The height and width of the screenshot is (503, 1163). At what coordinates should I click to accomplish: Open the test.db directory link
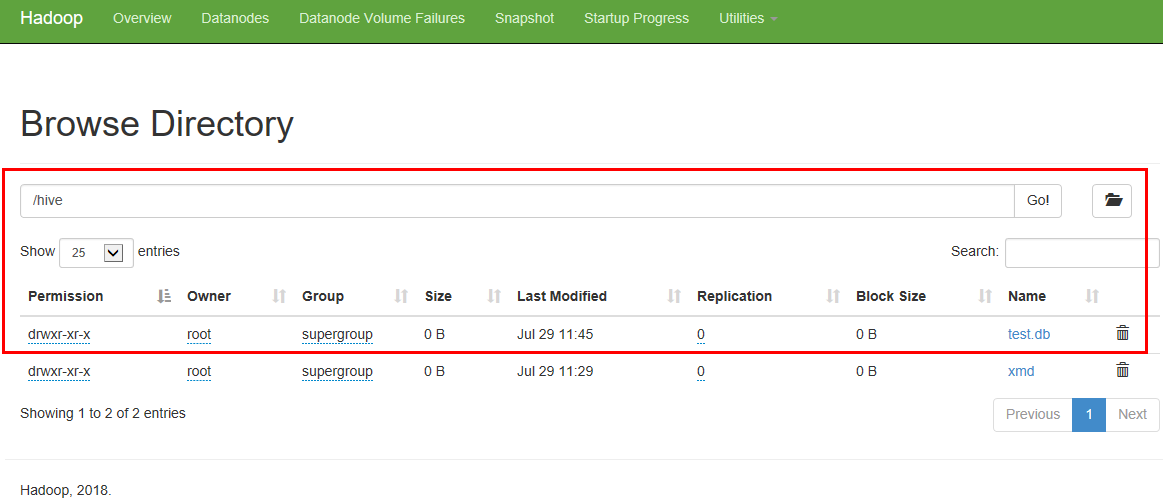[x=1029, y=334]
